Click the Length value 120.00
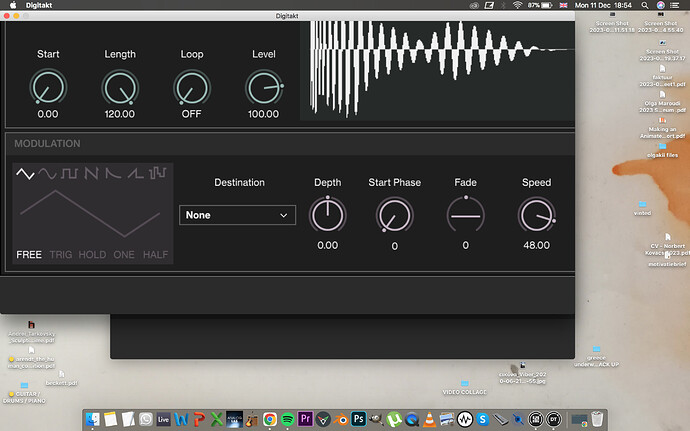 [120, 114]
